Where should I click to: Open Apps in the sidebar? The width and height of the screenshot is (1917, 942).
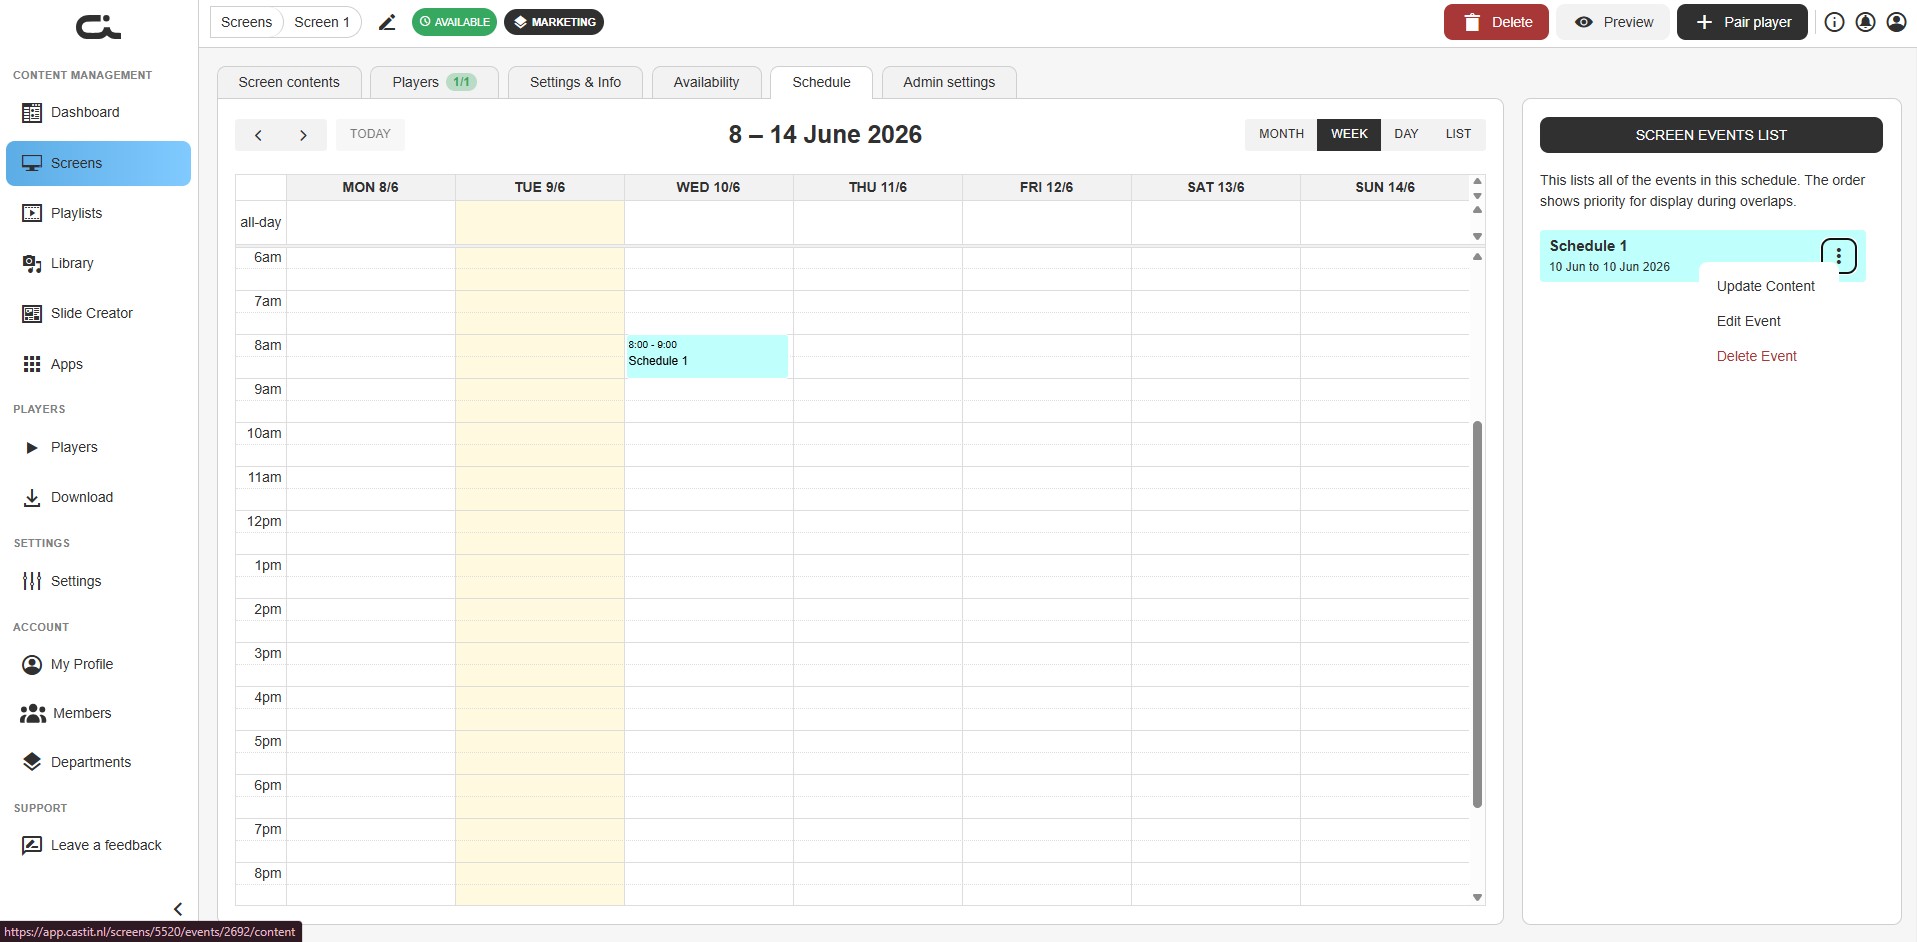pos(98,364)
